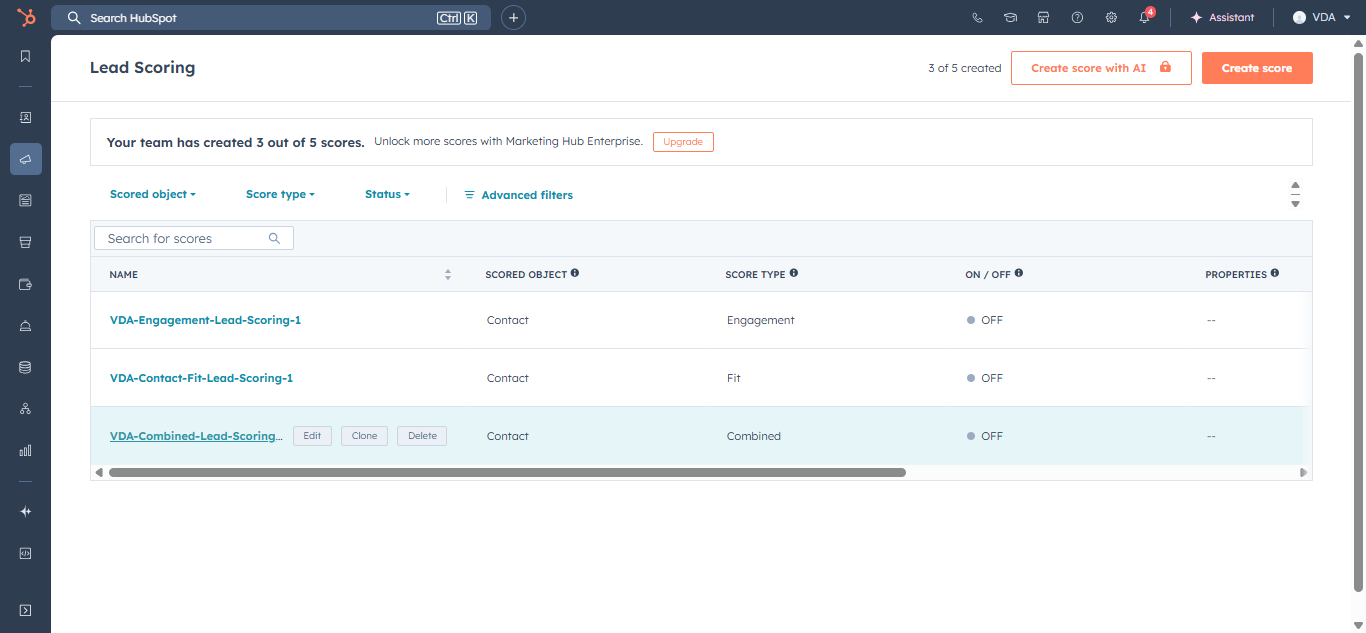Open VDA-Engagement-Lead-Scoring-1 score
The image size is (1366, 633).
click(205, 320)
